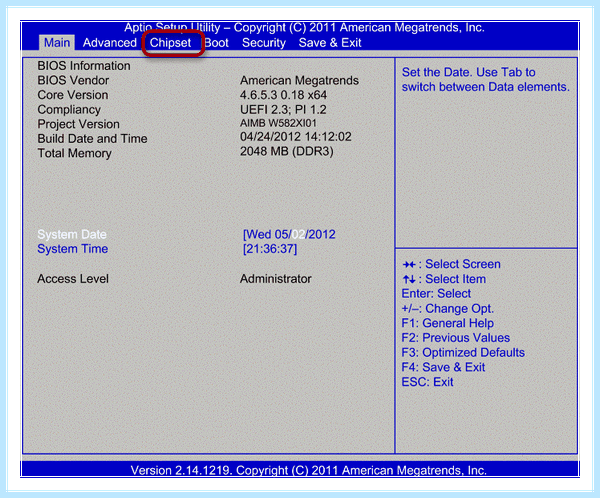Click the Aptio Setup Utility title text
The height and width of the screenshot is (498, 600).
304,28
